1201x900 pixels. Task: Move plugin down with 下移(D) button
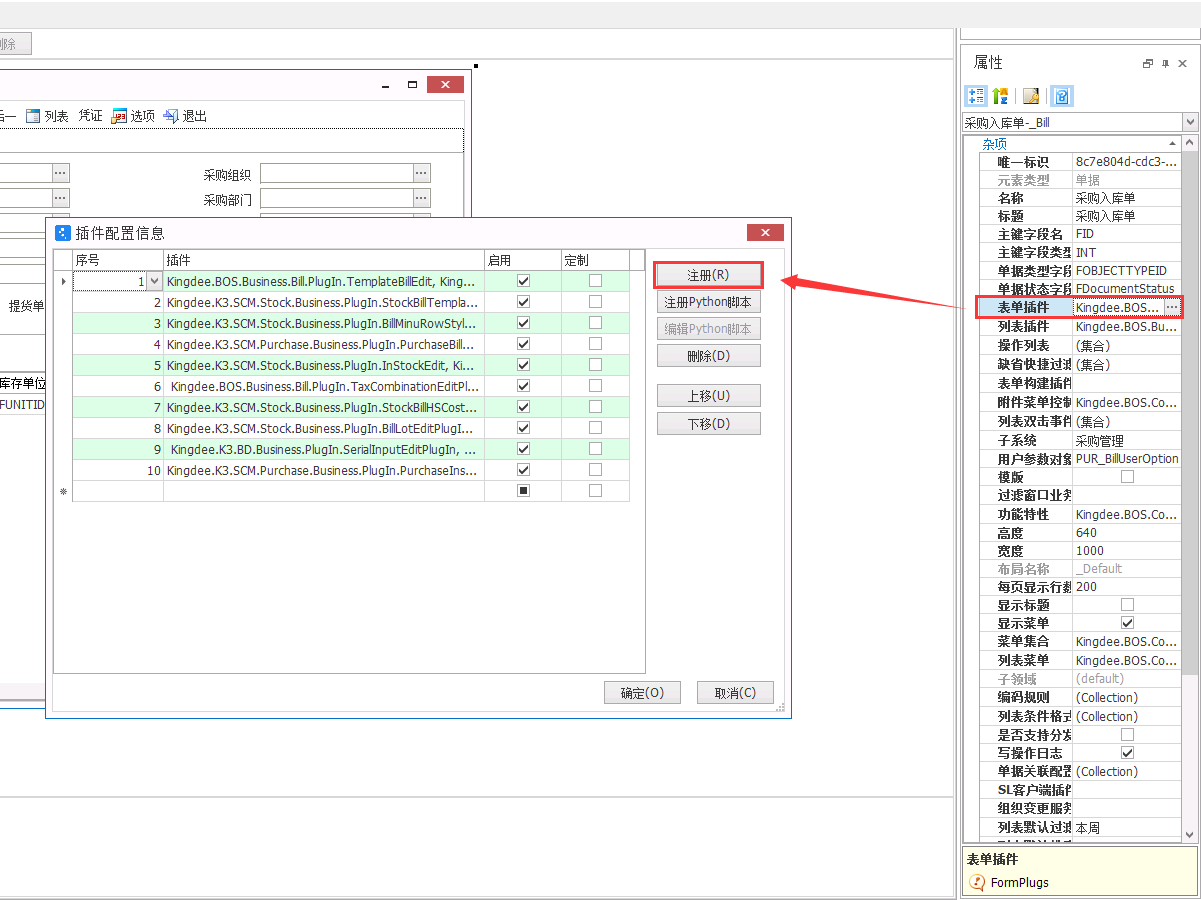click(x=708, y=424)
